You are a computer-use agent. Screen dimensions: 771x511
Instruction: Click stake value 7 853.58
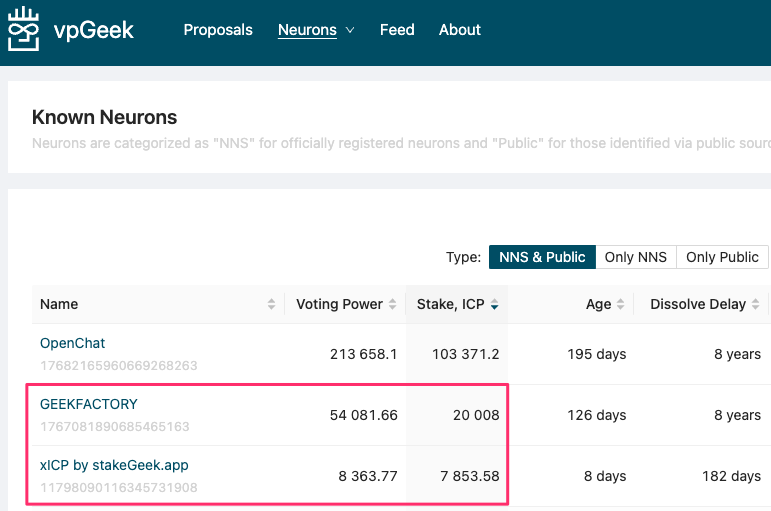click(470, 476)
